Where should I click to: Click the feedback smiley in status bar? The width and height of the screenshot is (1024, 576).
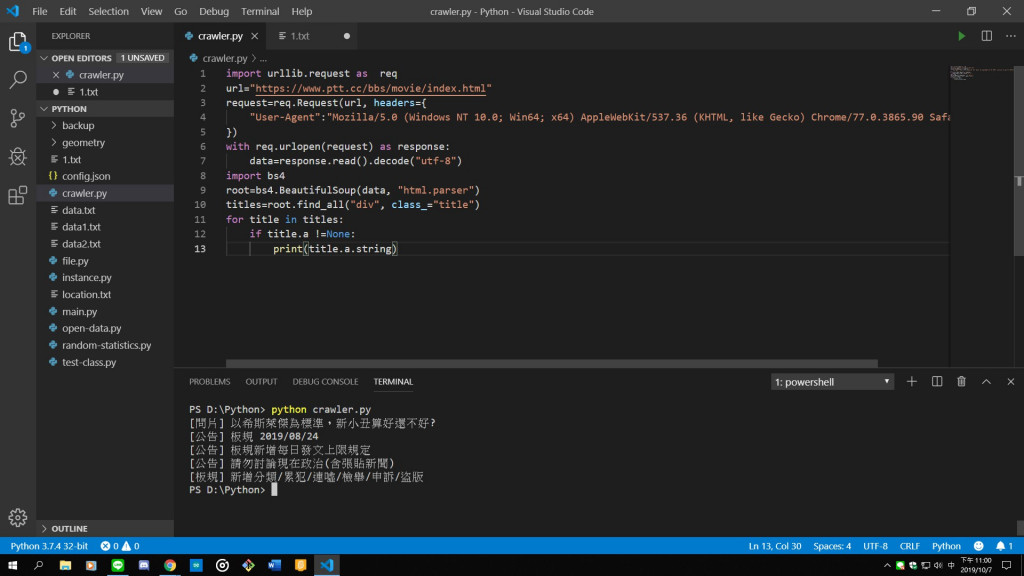[978, 546]
